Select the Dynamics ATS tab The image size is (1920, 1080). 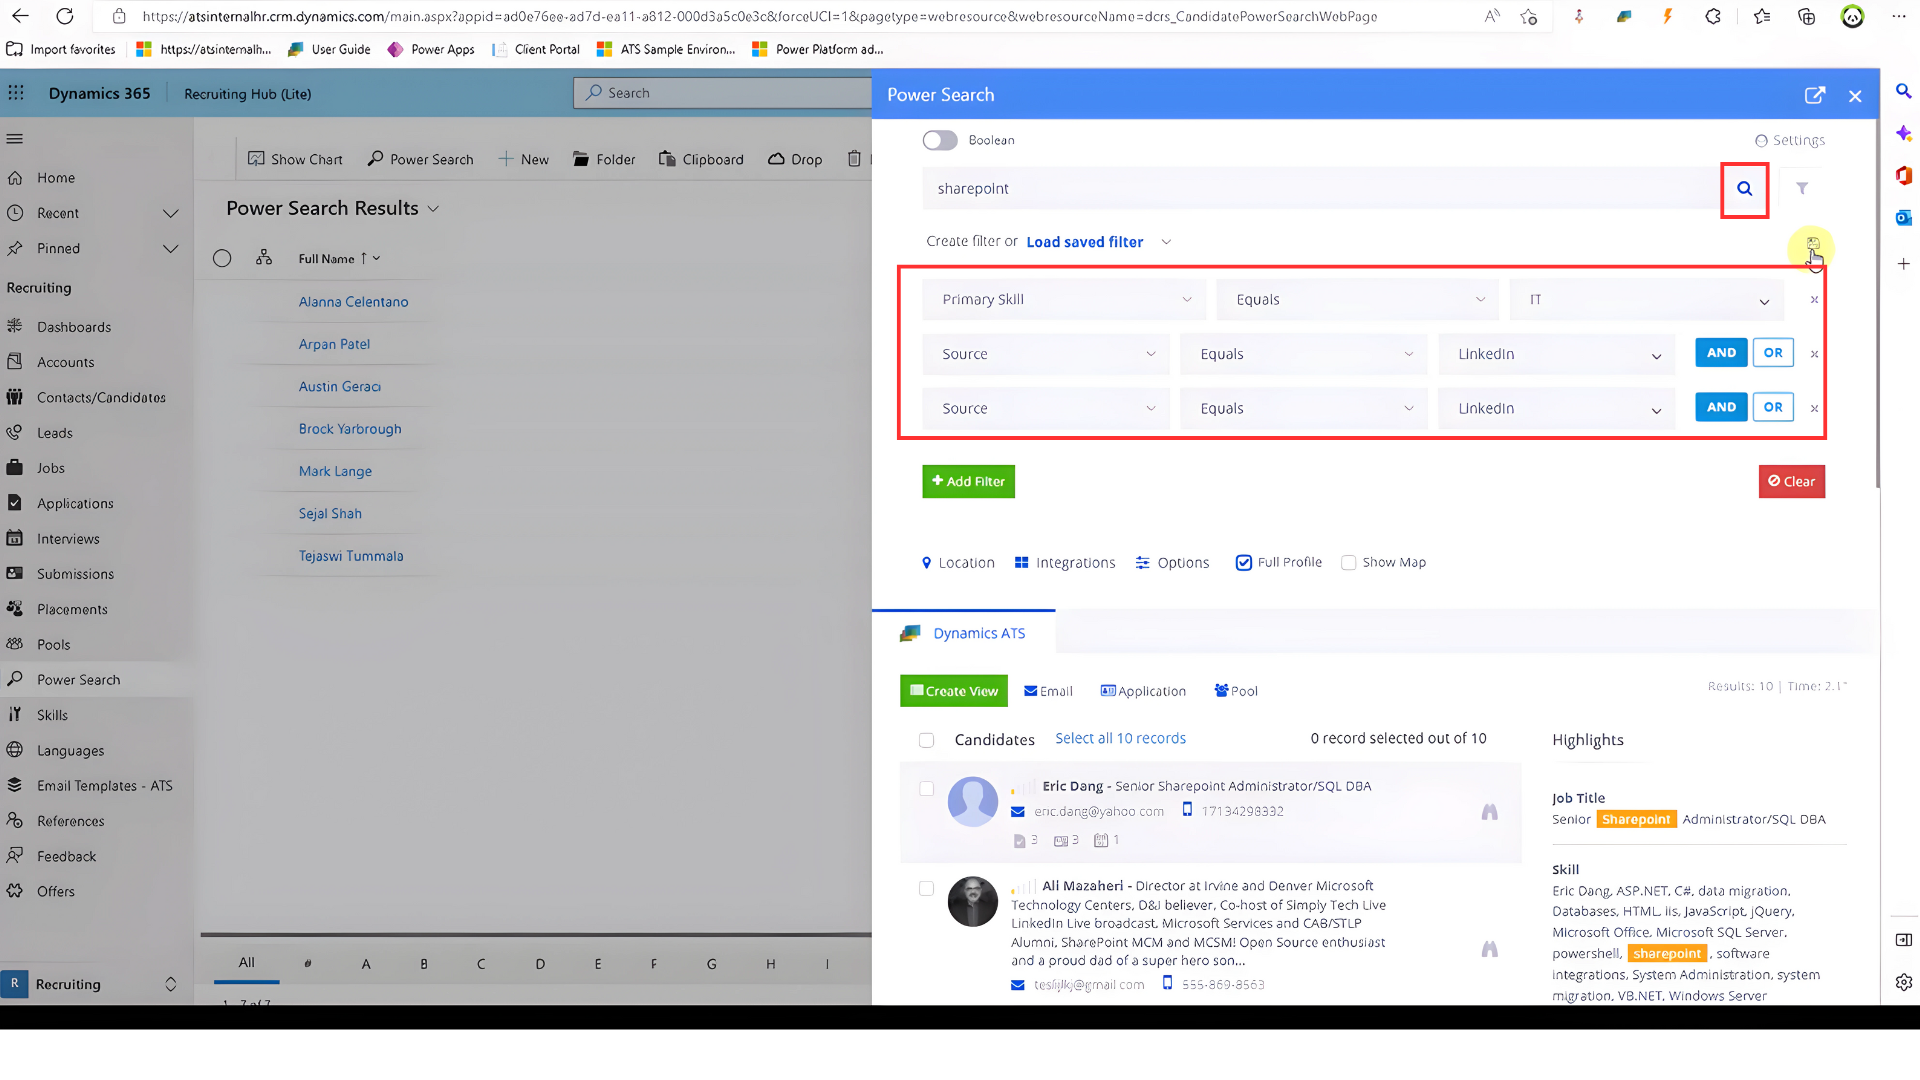[963, 634]
